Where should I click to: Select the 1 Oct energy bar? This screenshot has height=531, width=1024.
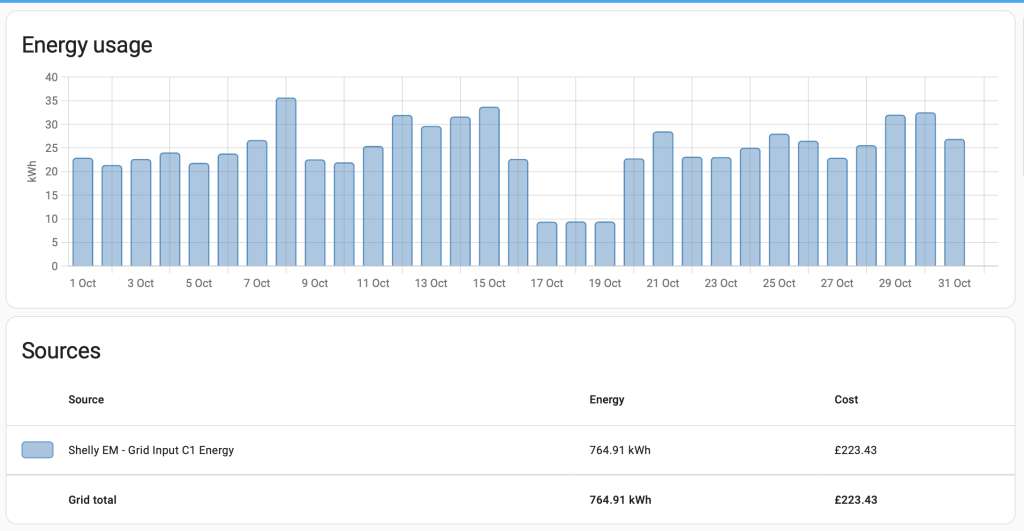pyautogui.click(x=82, y=212)
